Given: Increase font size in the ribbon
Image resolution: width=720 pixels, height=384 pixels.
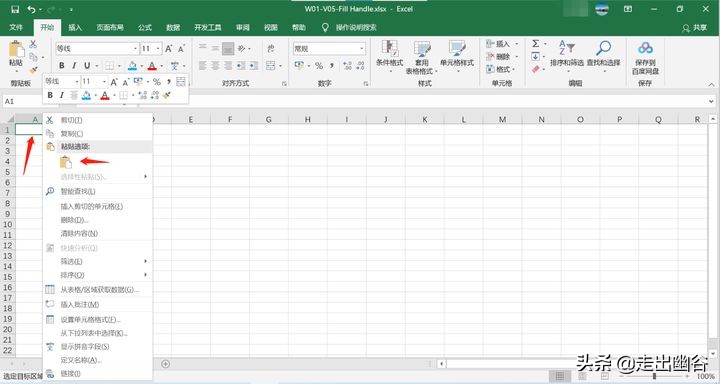Looking at the screenshot, I should (x=169, y=49).
